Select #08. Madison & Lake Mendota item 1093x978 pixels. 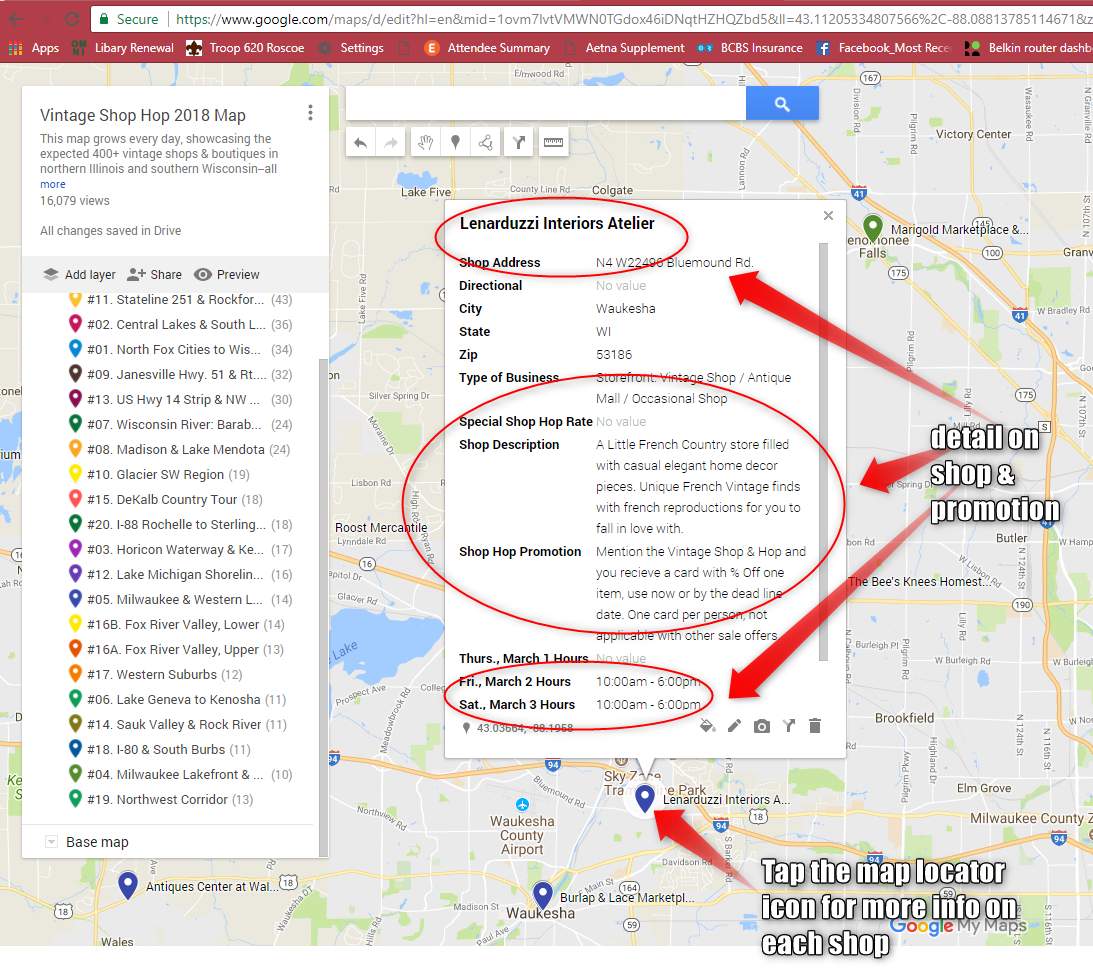tap(180, 450)
